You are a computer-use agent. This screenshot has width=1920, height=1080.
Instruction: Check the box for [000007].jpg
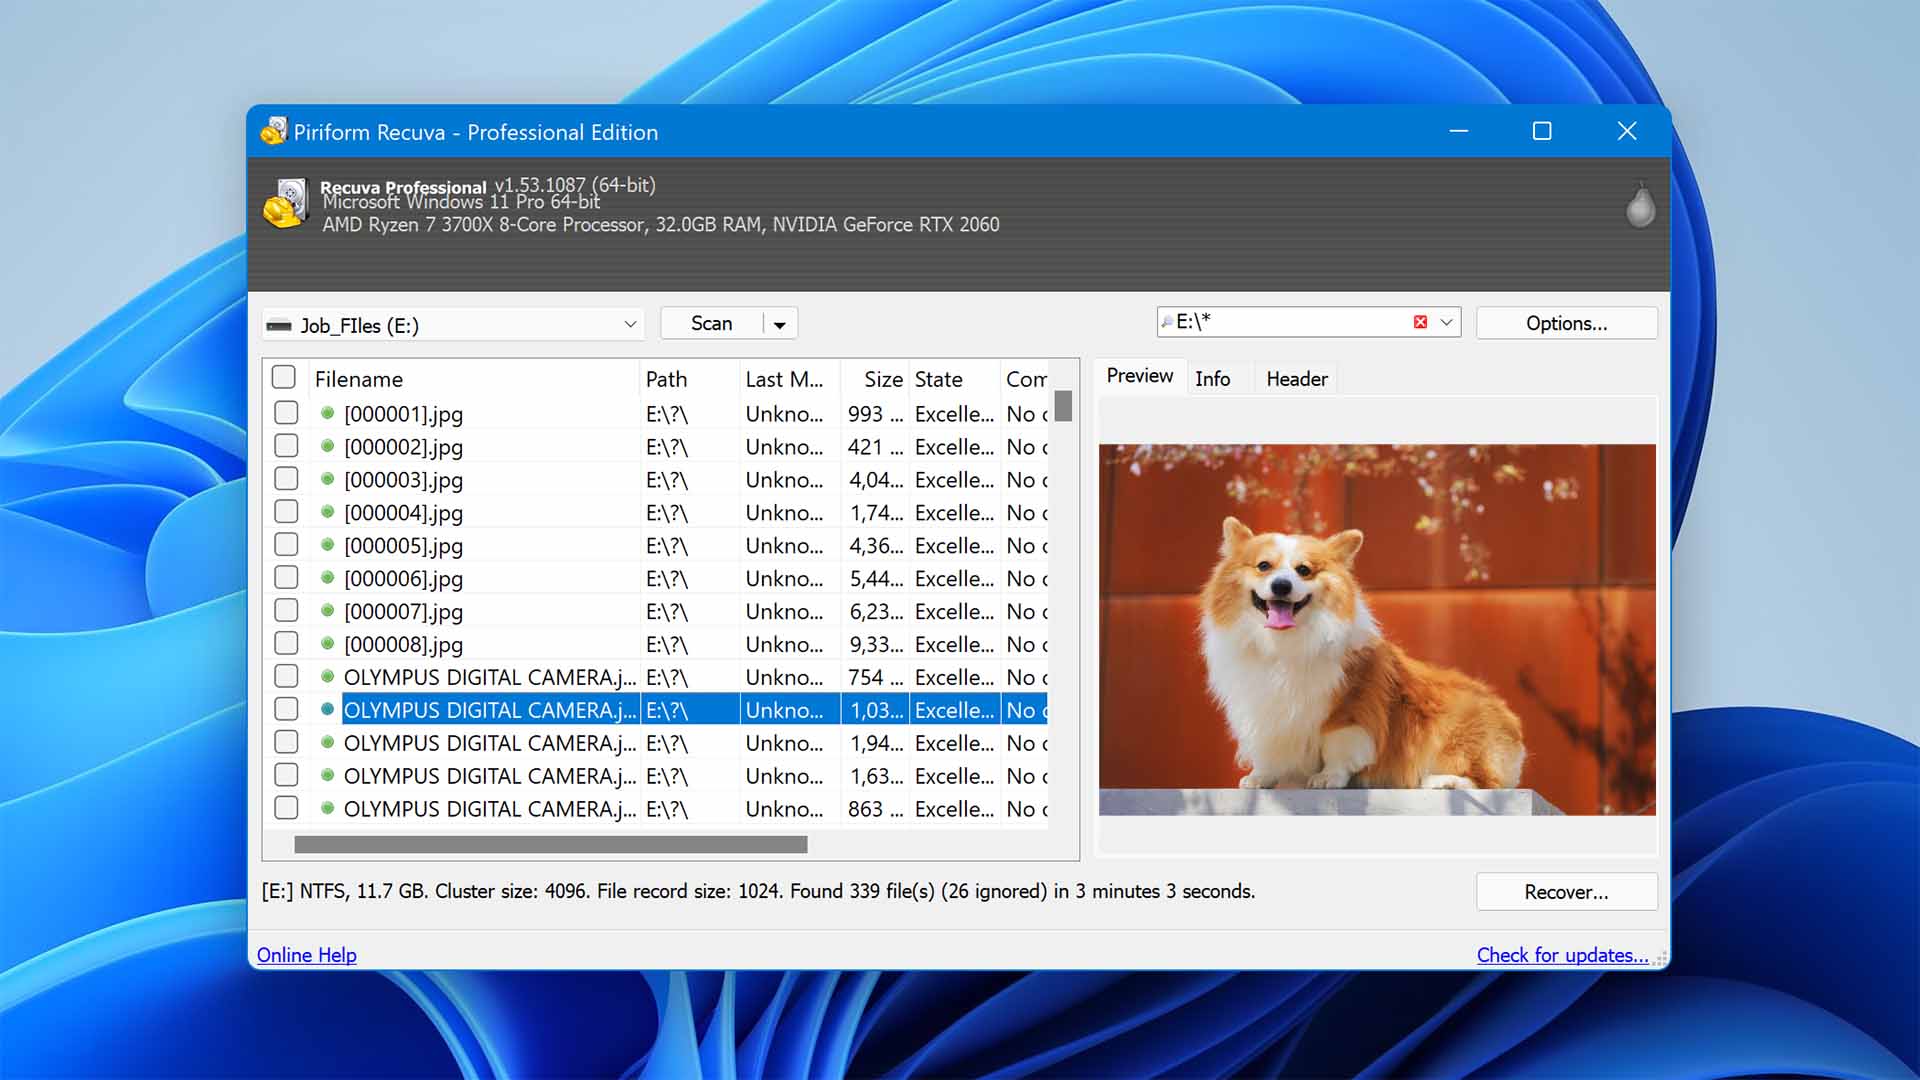[286, 610]
